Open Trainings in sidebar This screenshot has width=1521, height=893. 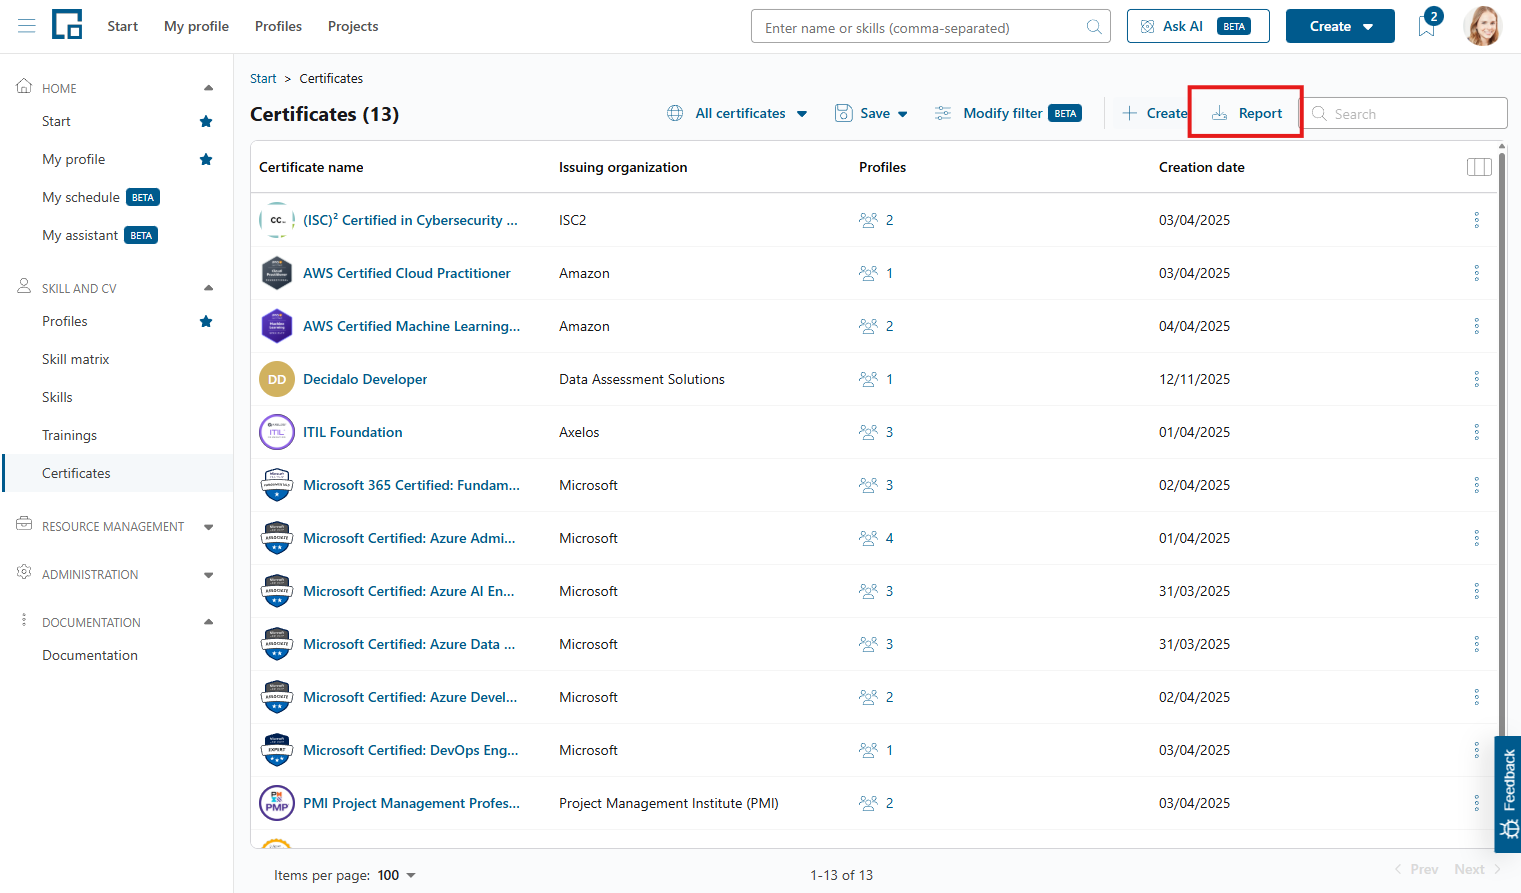click(70, 435)
